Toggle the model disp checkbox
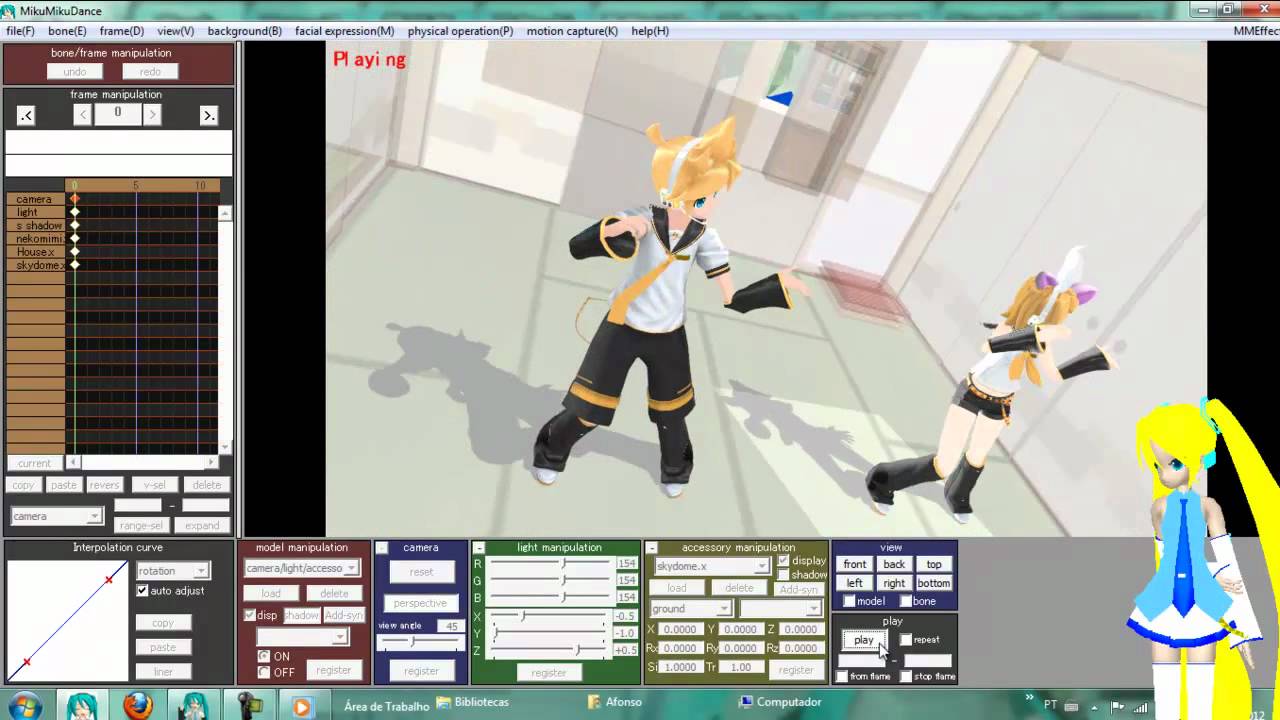The image size is (1280, 720). coord(250,615)
